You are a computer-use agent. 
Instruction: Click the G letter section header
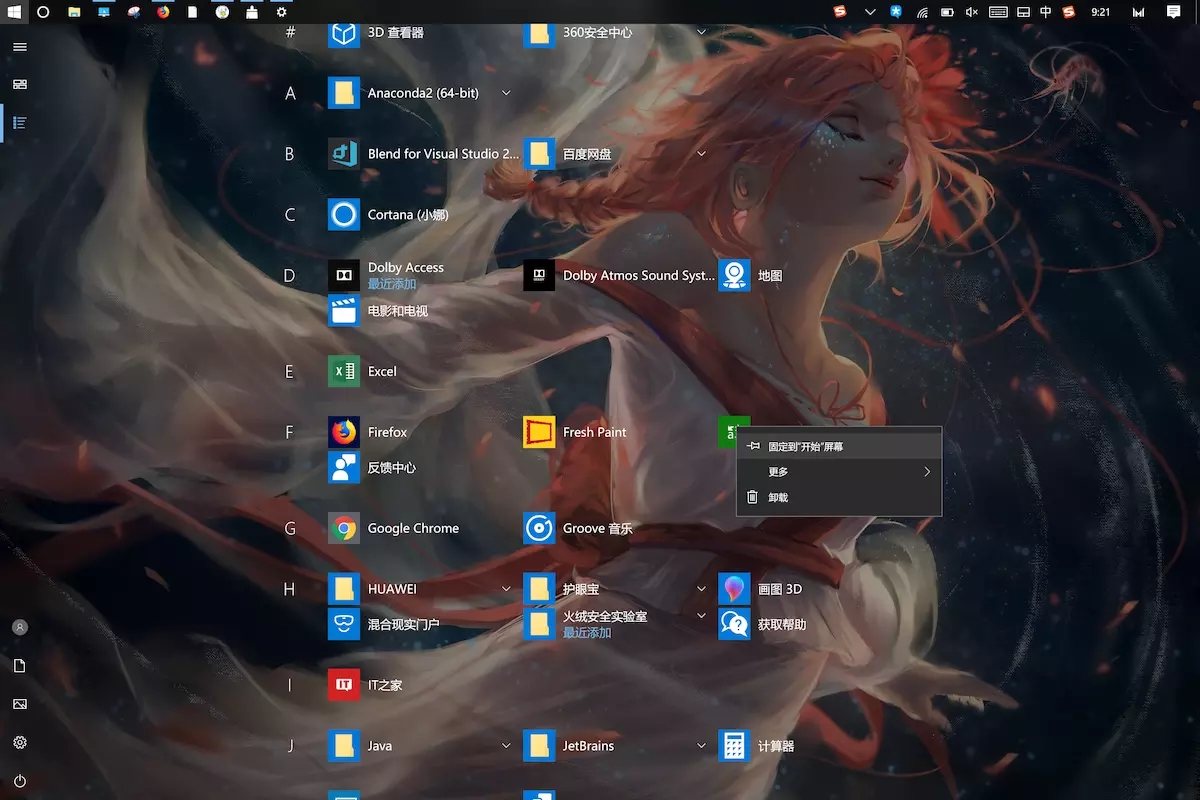point(290,528)
